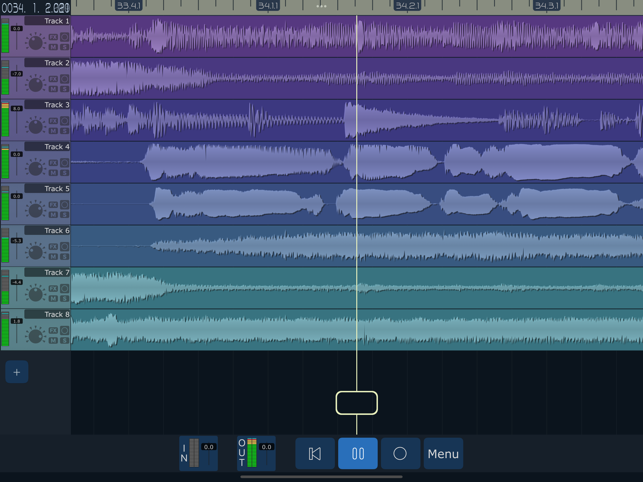Arm Track 1 for recording
The width and height of the screenshot is (643, 482).
[64, 37]
